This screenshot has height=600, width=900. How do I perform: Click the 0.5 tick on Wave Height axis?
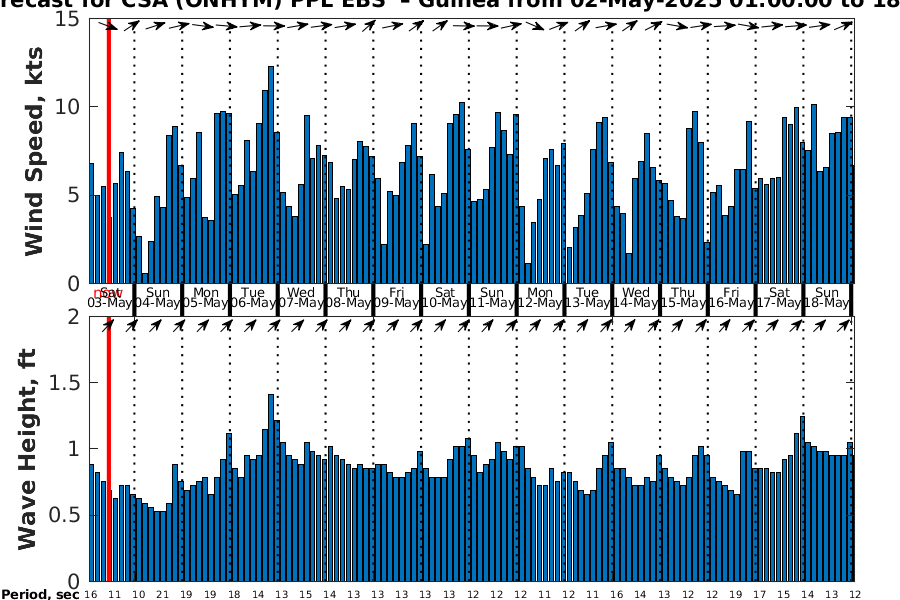(x=64, y=514)
